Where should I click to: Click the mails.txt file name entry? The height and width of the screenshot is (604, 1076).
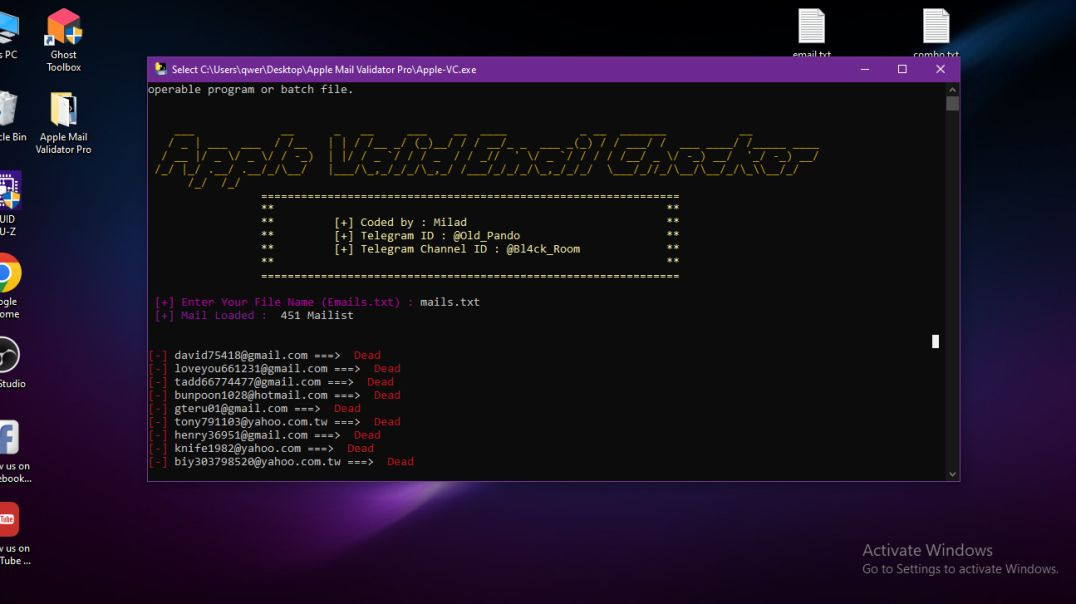[x=449, y=302]
